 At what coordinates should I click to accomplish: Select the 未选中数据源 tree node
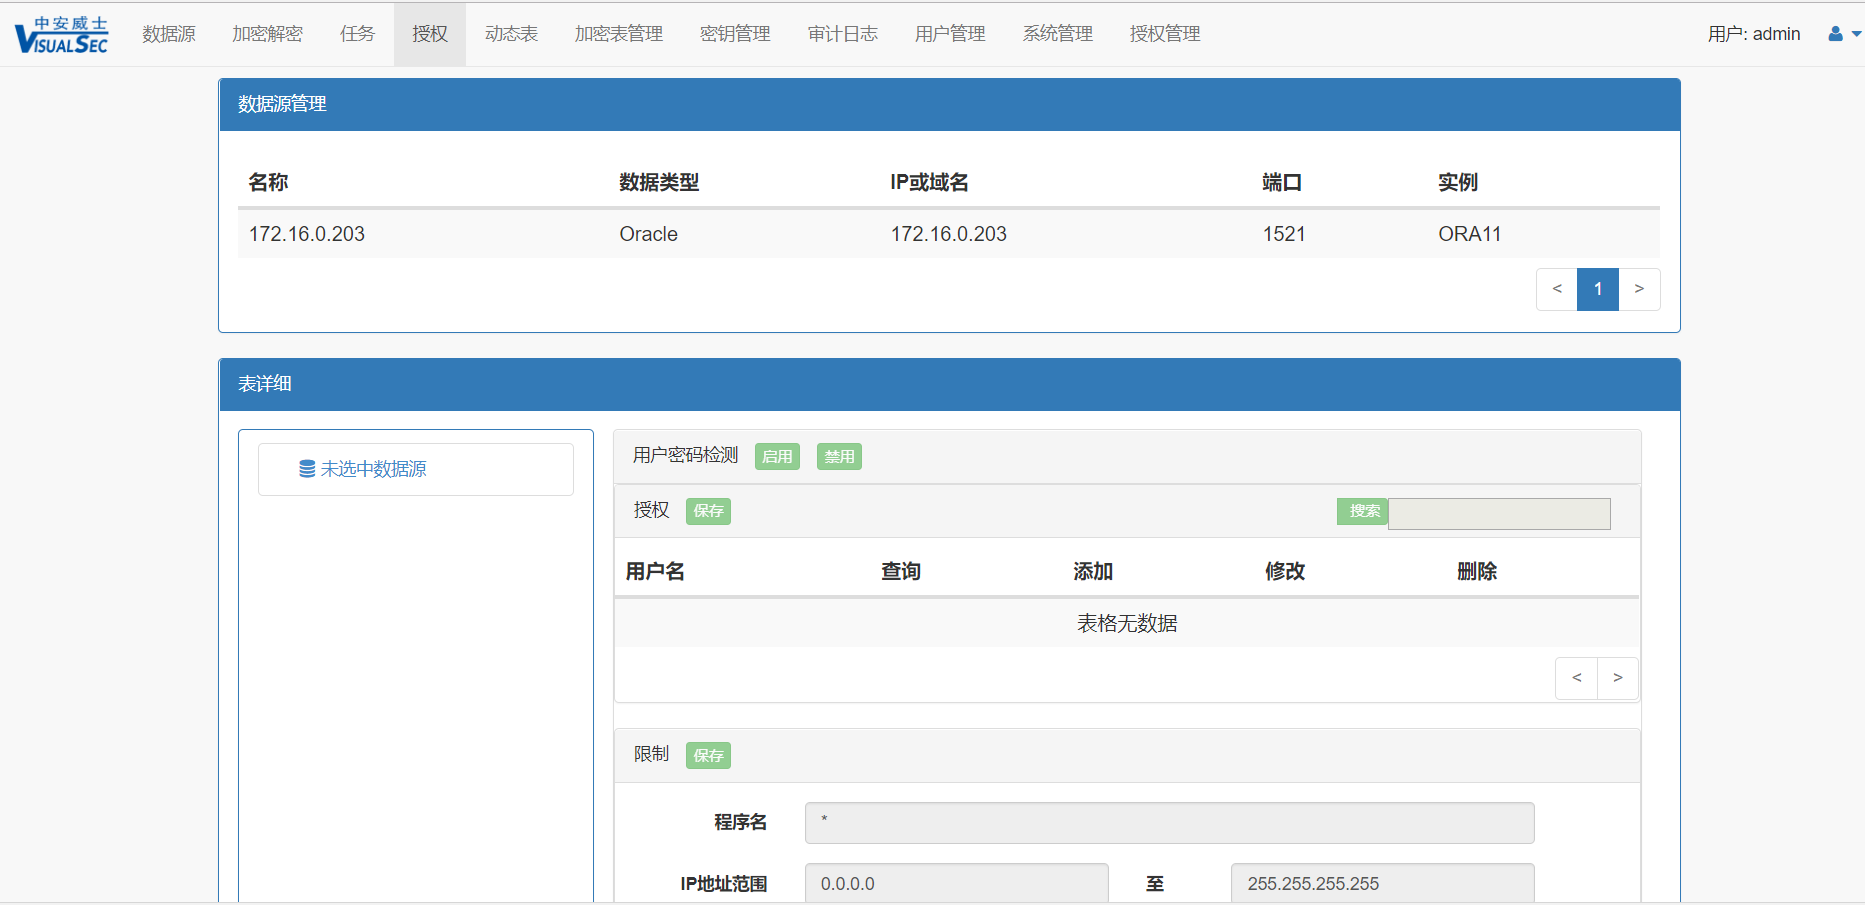(373, 469)
